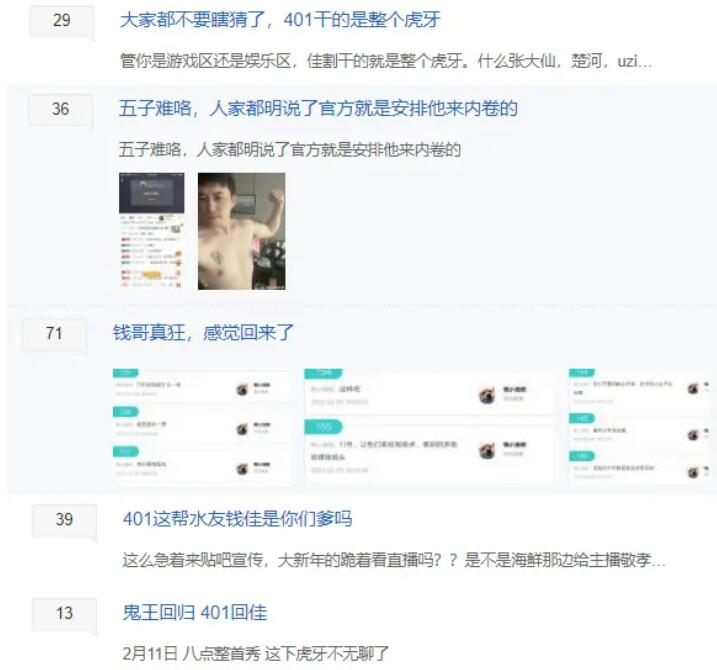Enlarge the shirtless man photo thumbnail
717x670 pixels.
(x=241, y=231)
